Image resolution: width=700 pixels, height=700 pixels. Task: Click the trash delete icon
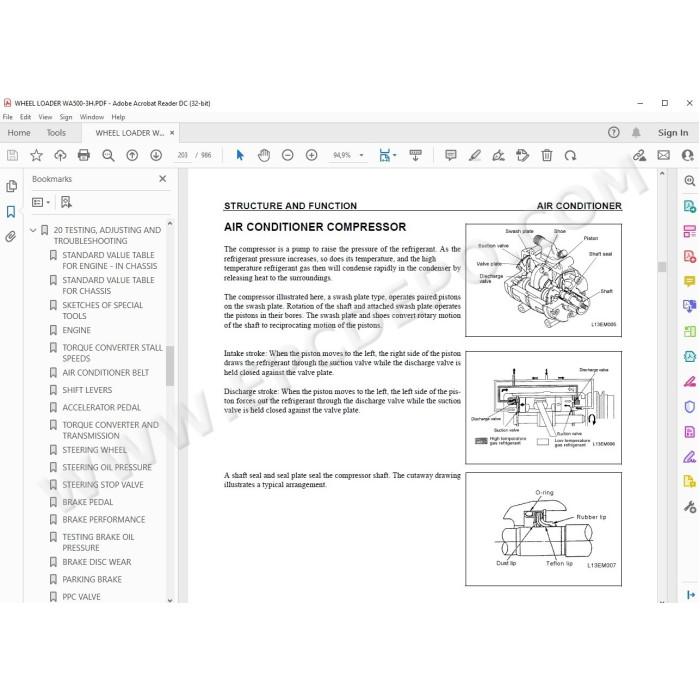(x=546, y=155)
